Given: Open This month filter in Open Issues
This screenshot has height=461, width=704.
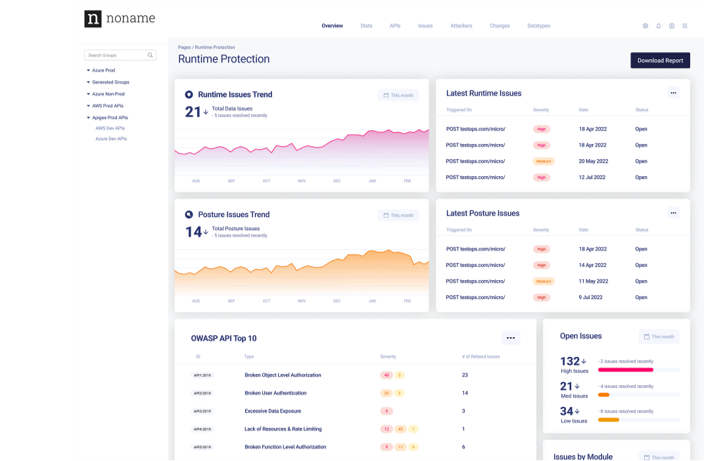Looking at the screenshot, I should (x=659, y=337).
